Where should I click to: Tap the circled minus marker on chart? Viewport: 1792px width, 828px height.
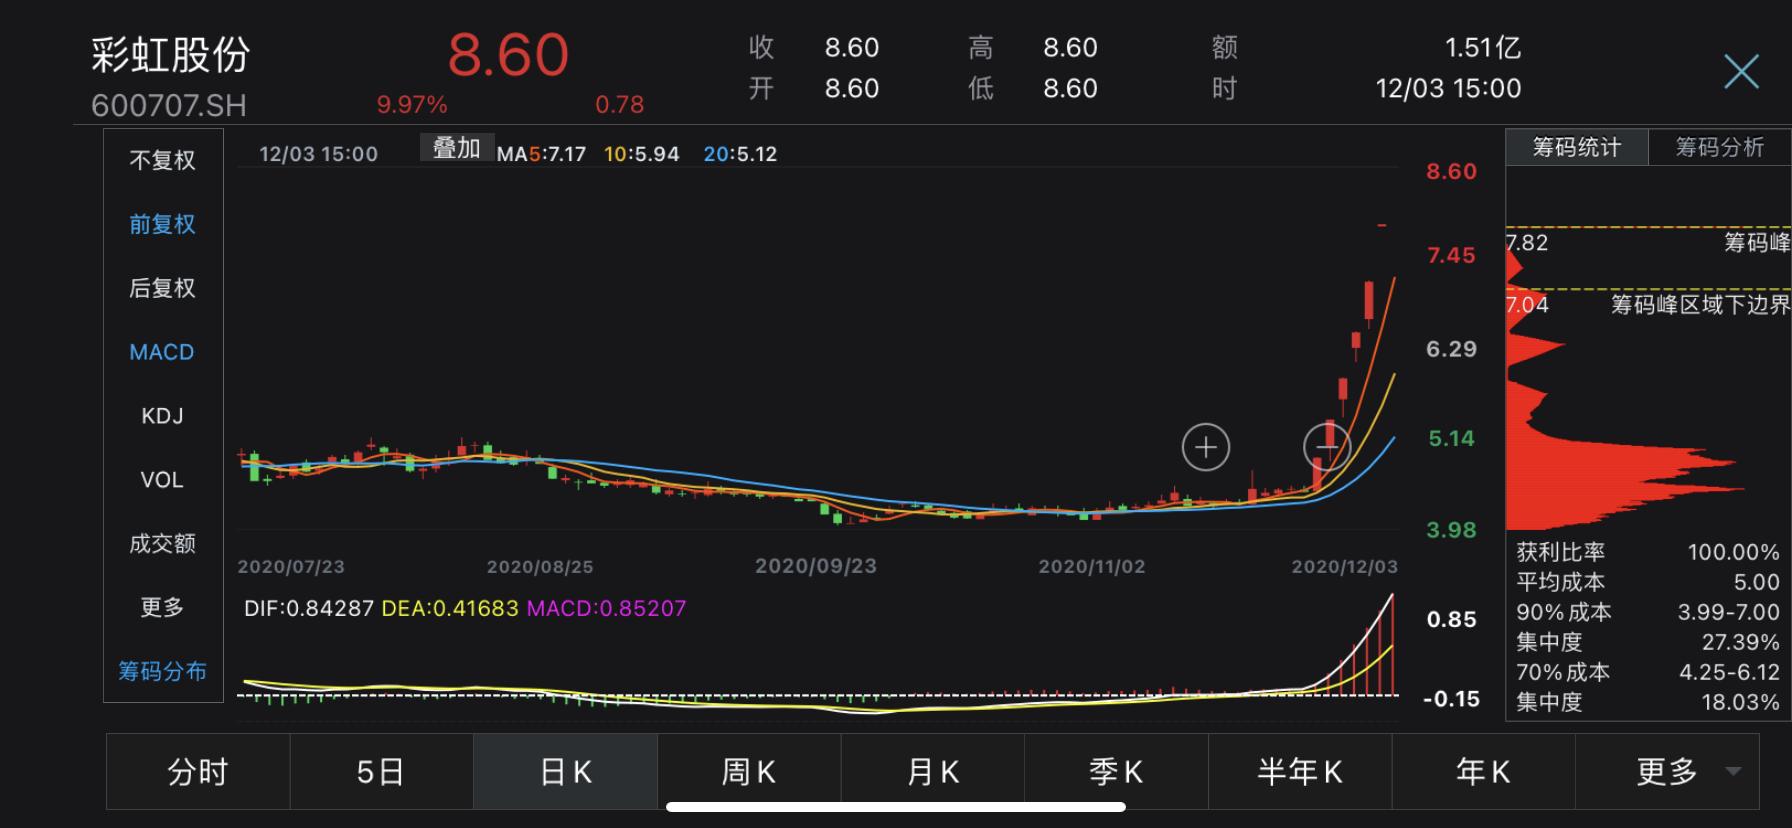tap(1328, 446)
